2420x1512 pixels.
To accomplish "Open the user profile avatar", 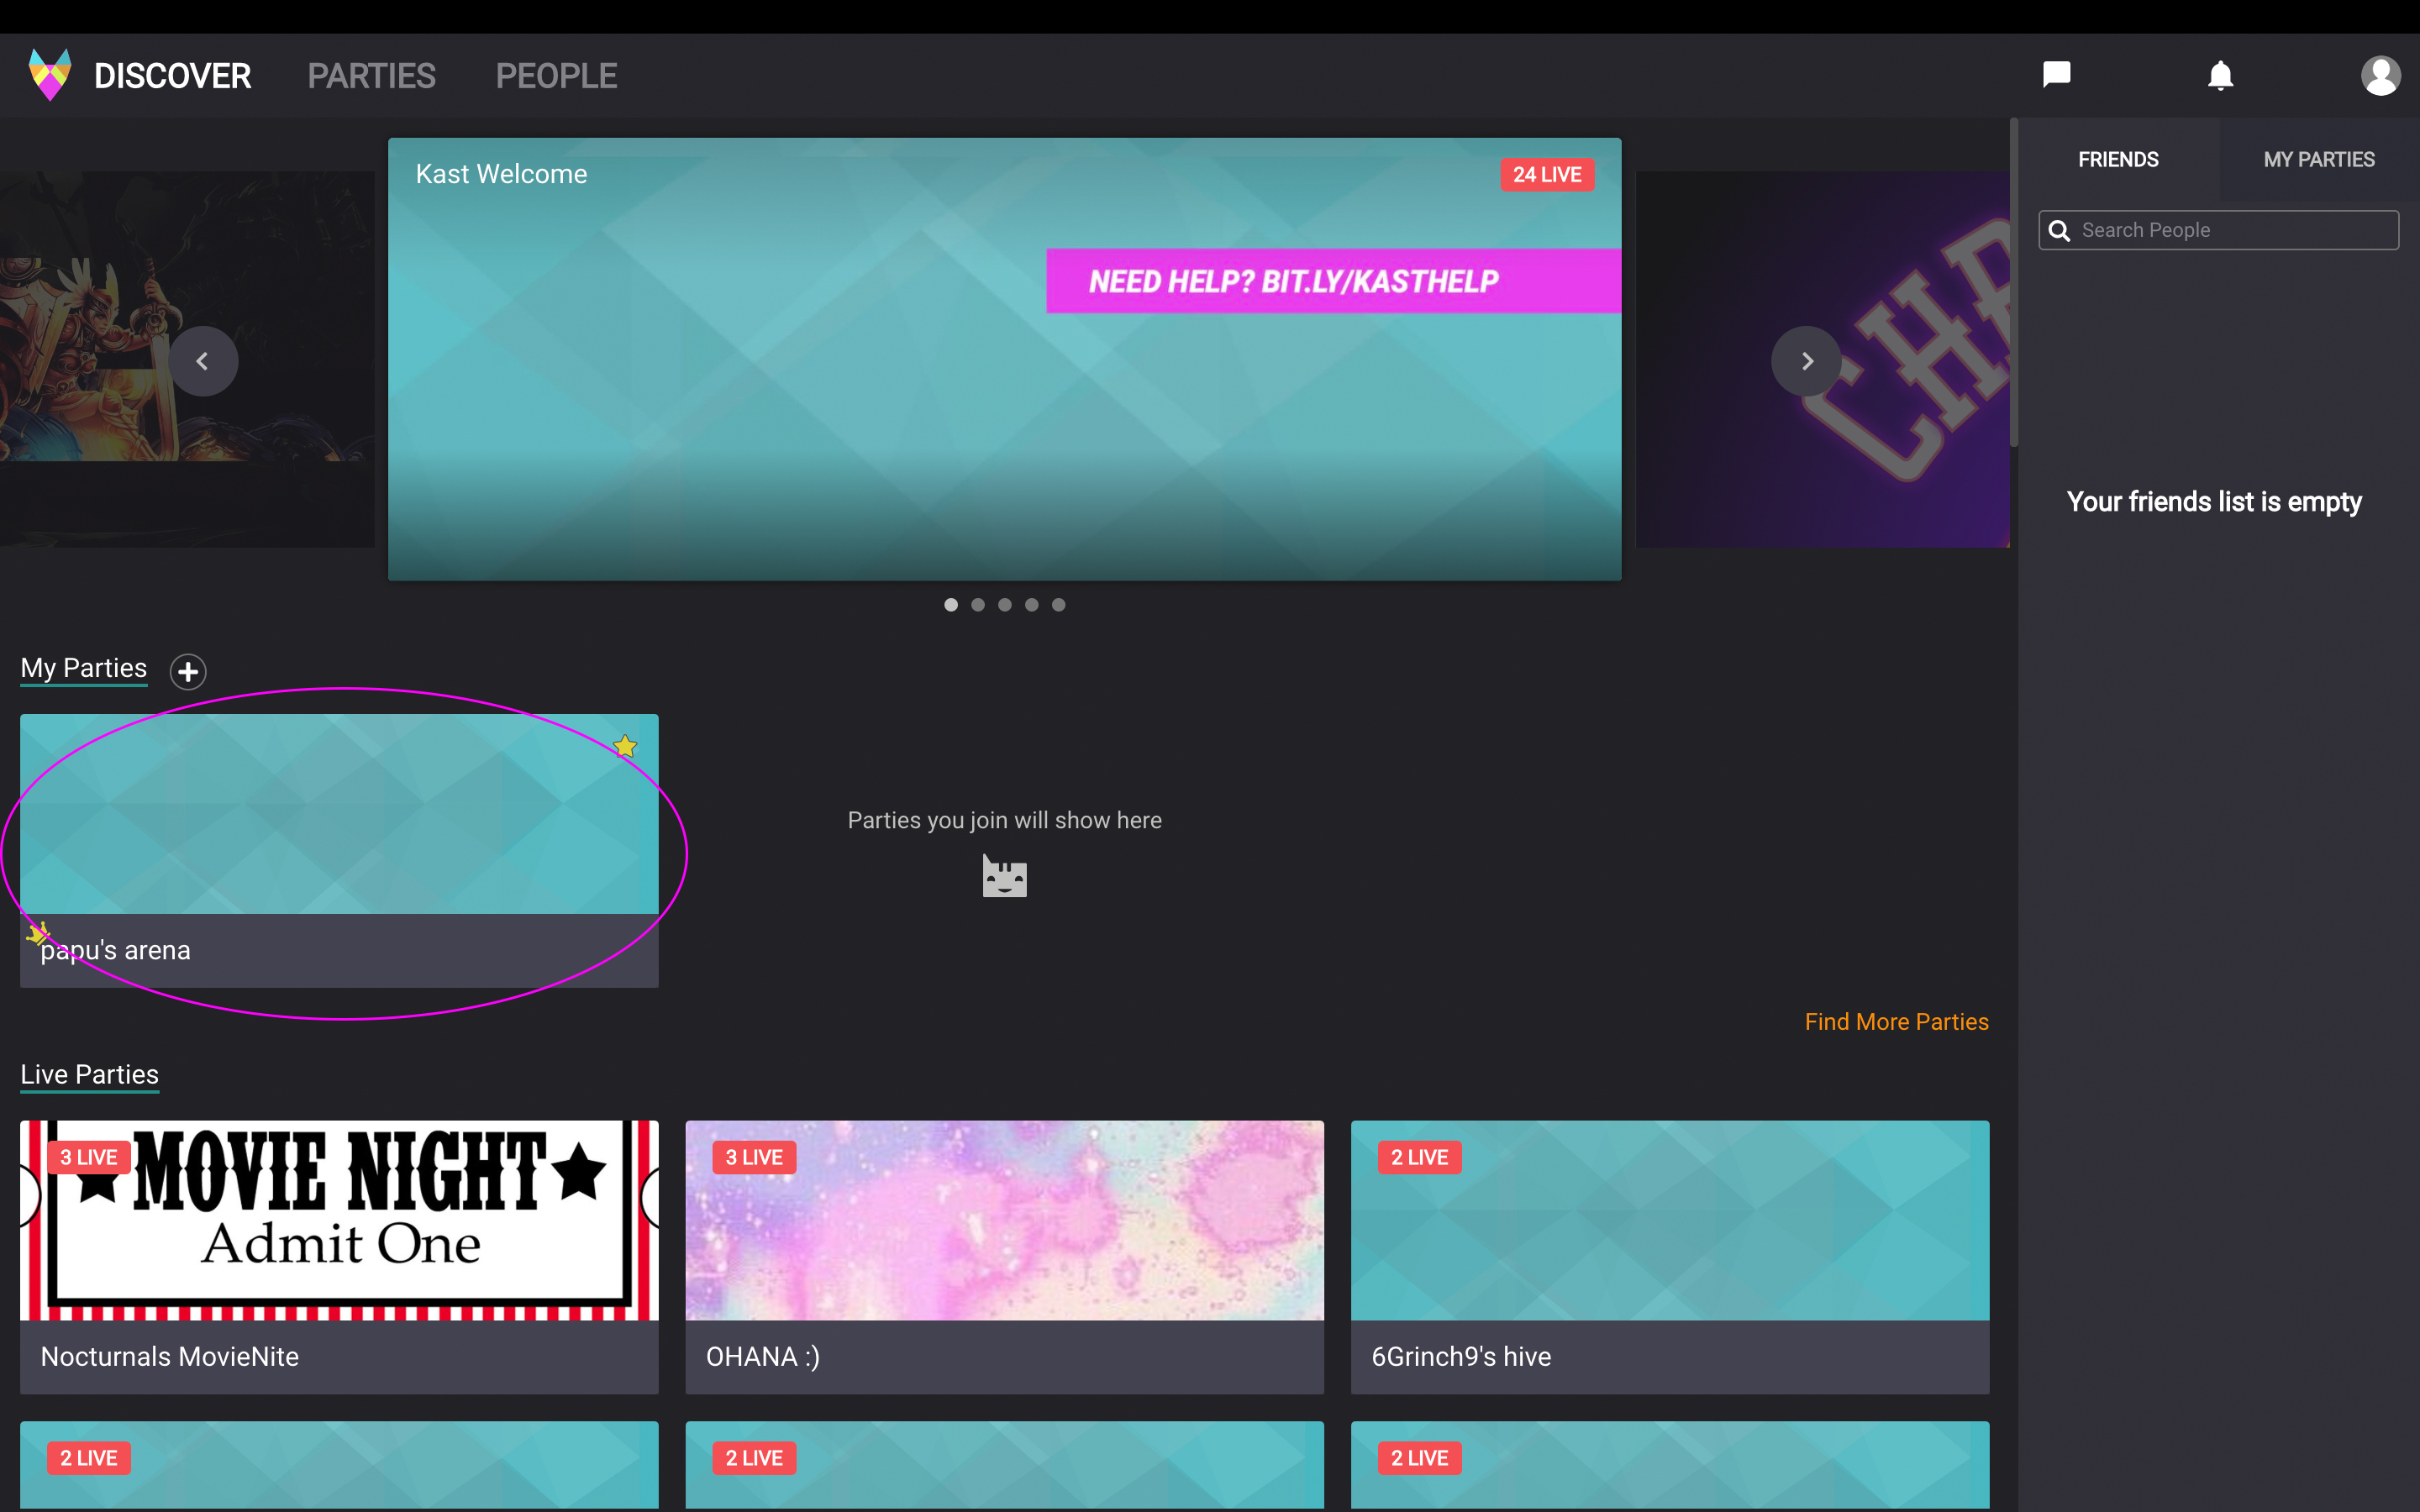I will (2380, 75).
